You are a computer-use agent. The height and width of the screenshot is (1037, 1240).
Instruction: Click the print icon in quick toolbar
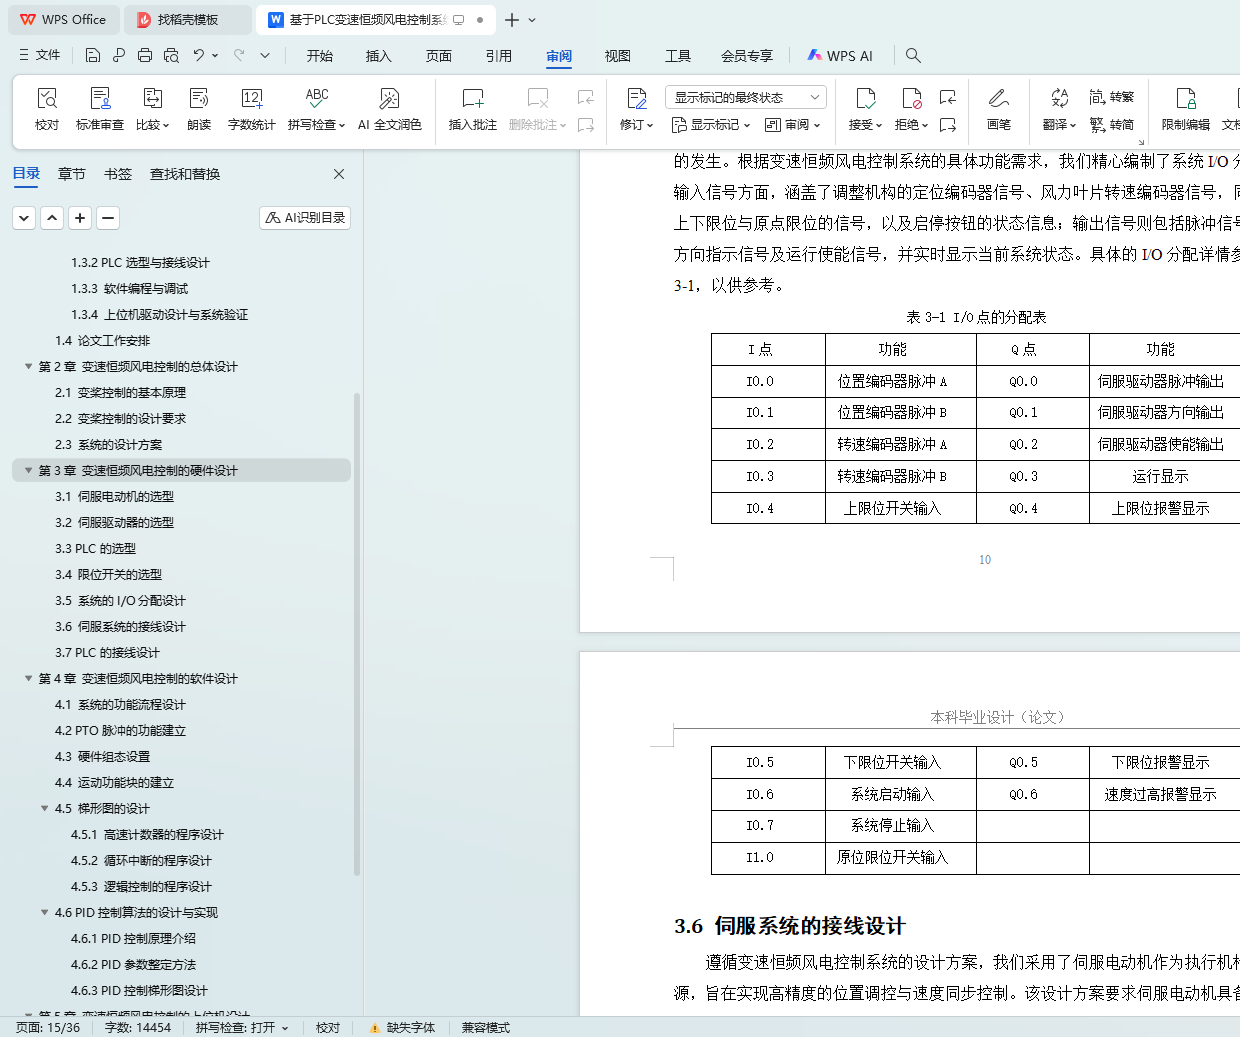145,56
